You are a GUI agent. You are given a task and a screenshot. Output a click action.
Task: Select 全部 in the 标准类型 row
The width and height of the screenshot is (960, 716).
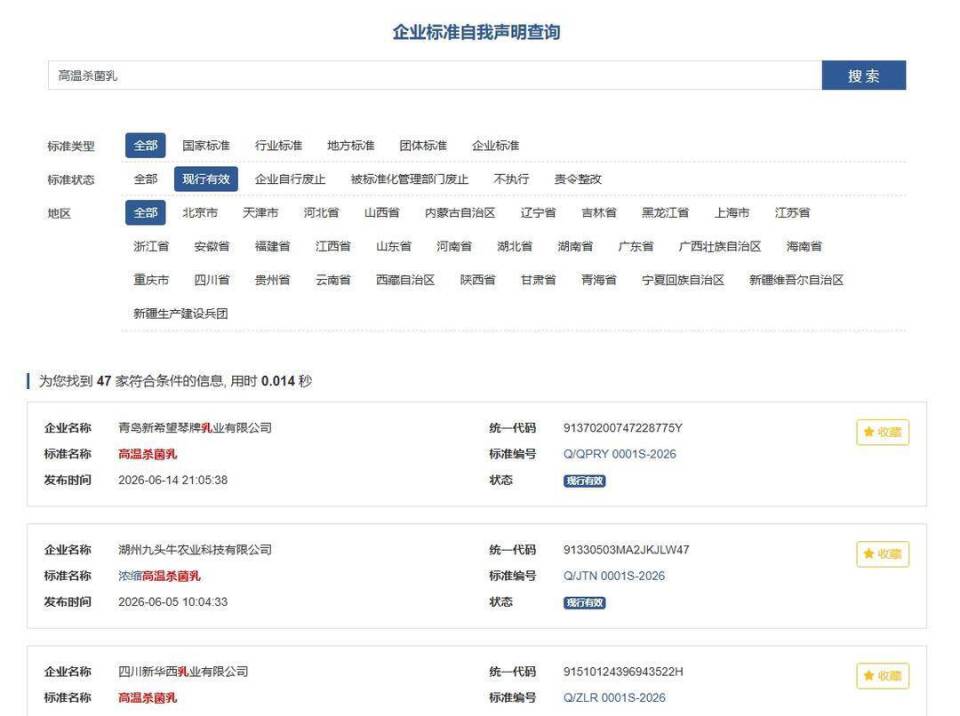(146, 146)
